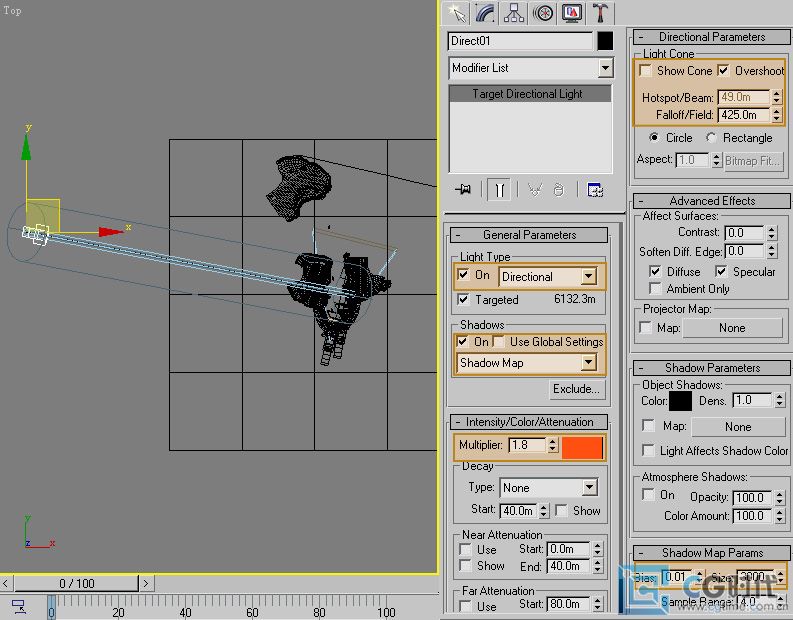Select the Rectangle radio button
The image size is (793, 620).
click(712, 138)
